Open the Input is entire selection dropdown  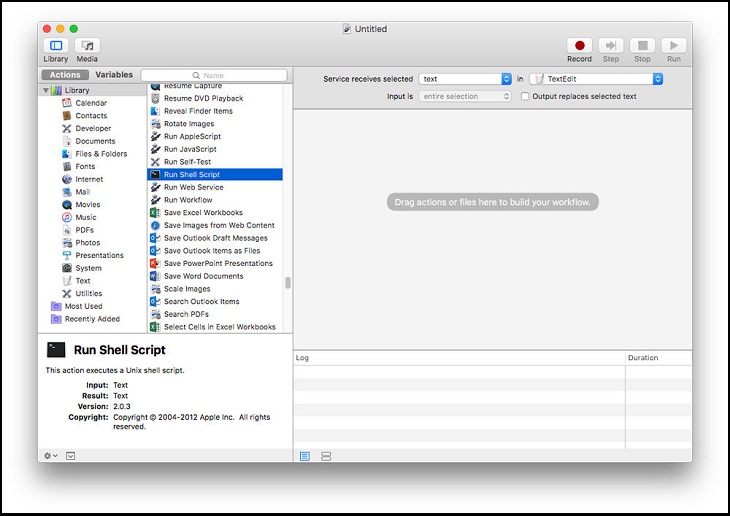pyautogui.click(x=465, y=96)
